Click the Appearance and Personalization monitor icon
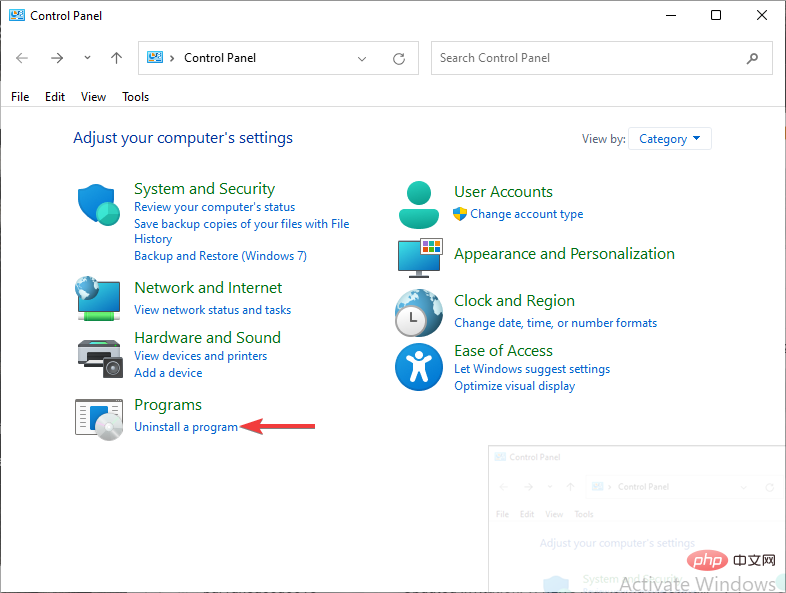 click(x=420, y=258)
